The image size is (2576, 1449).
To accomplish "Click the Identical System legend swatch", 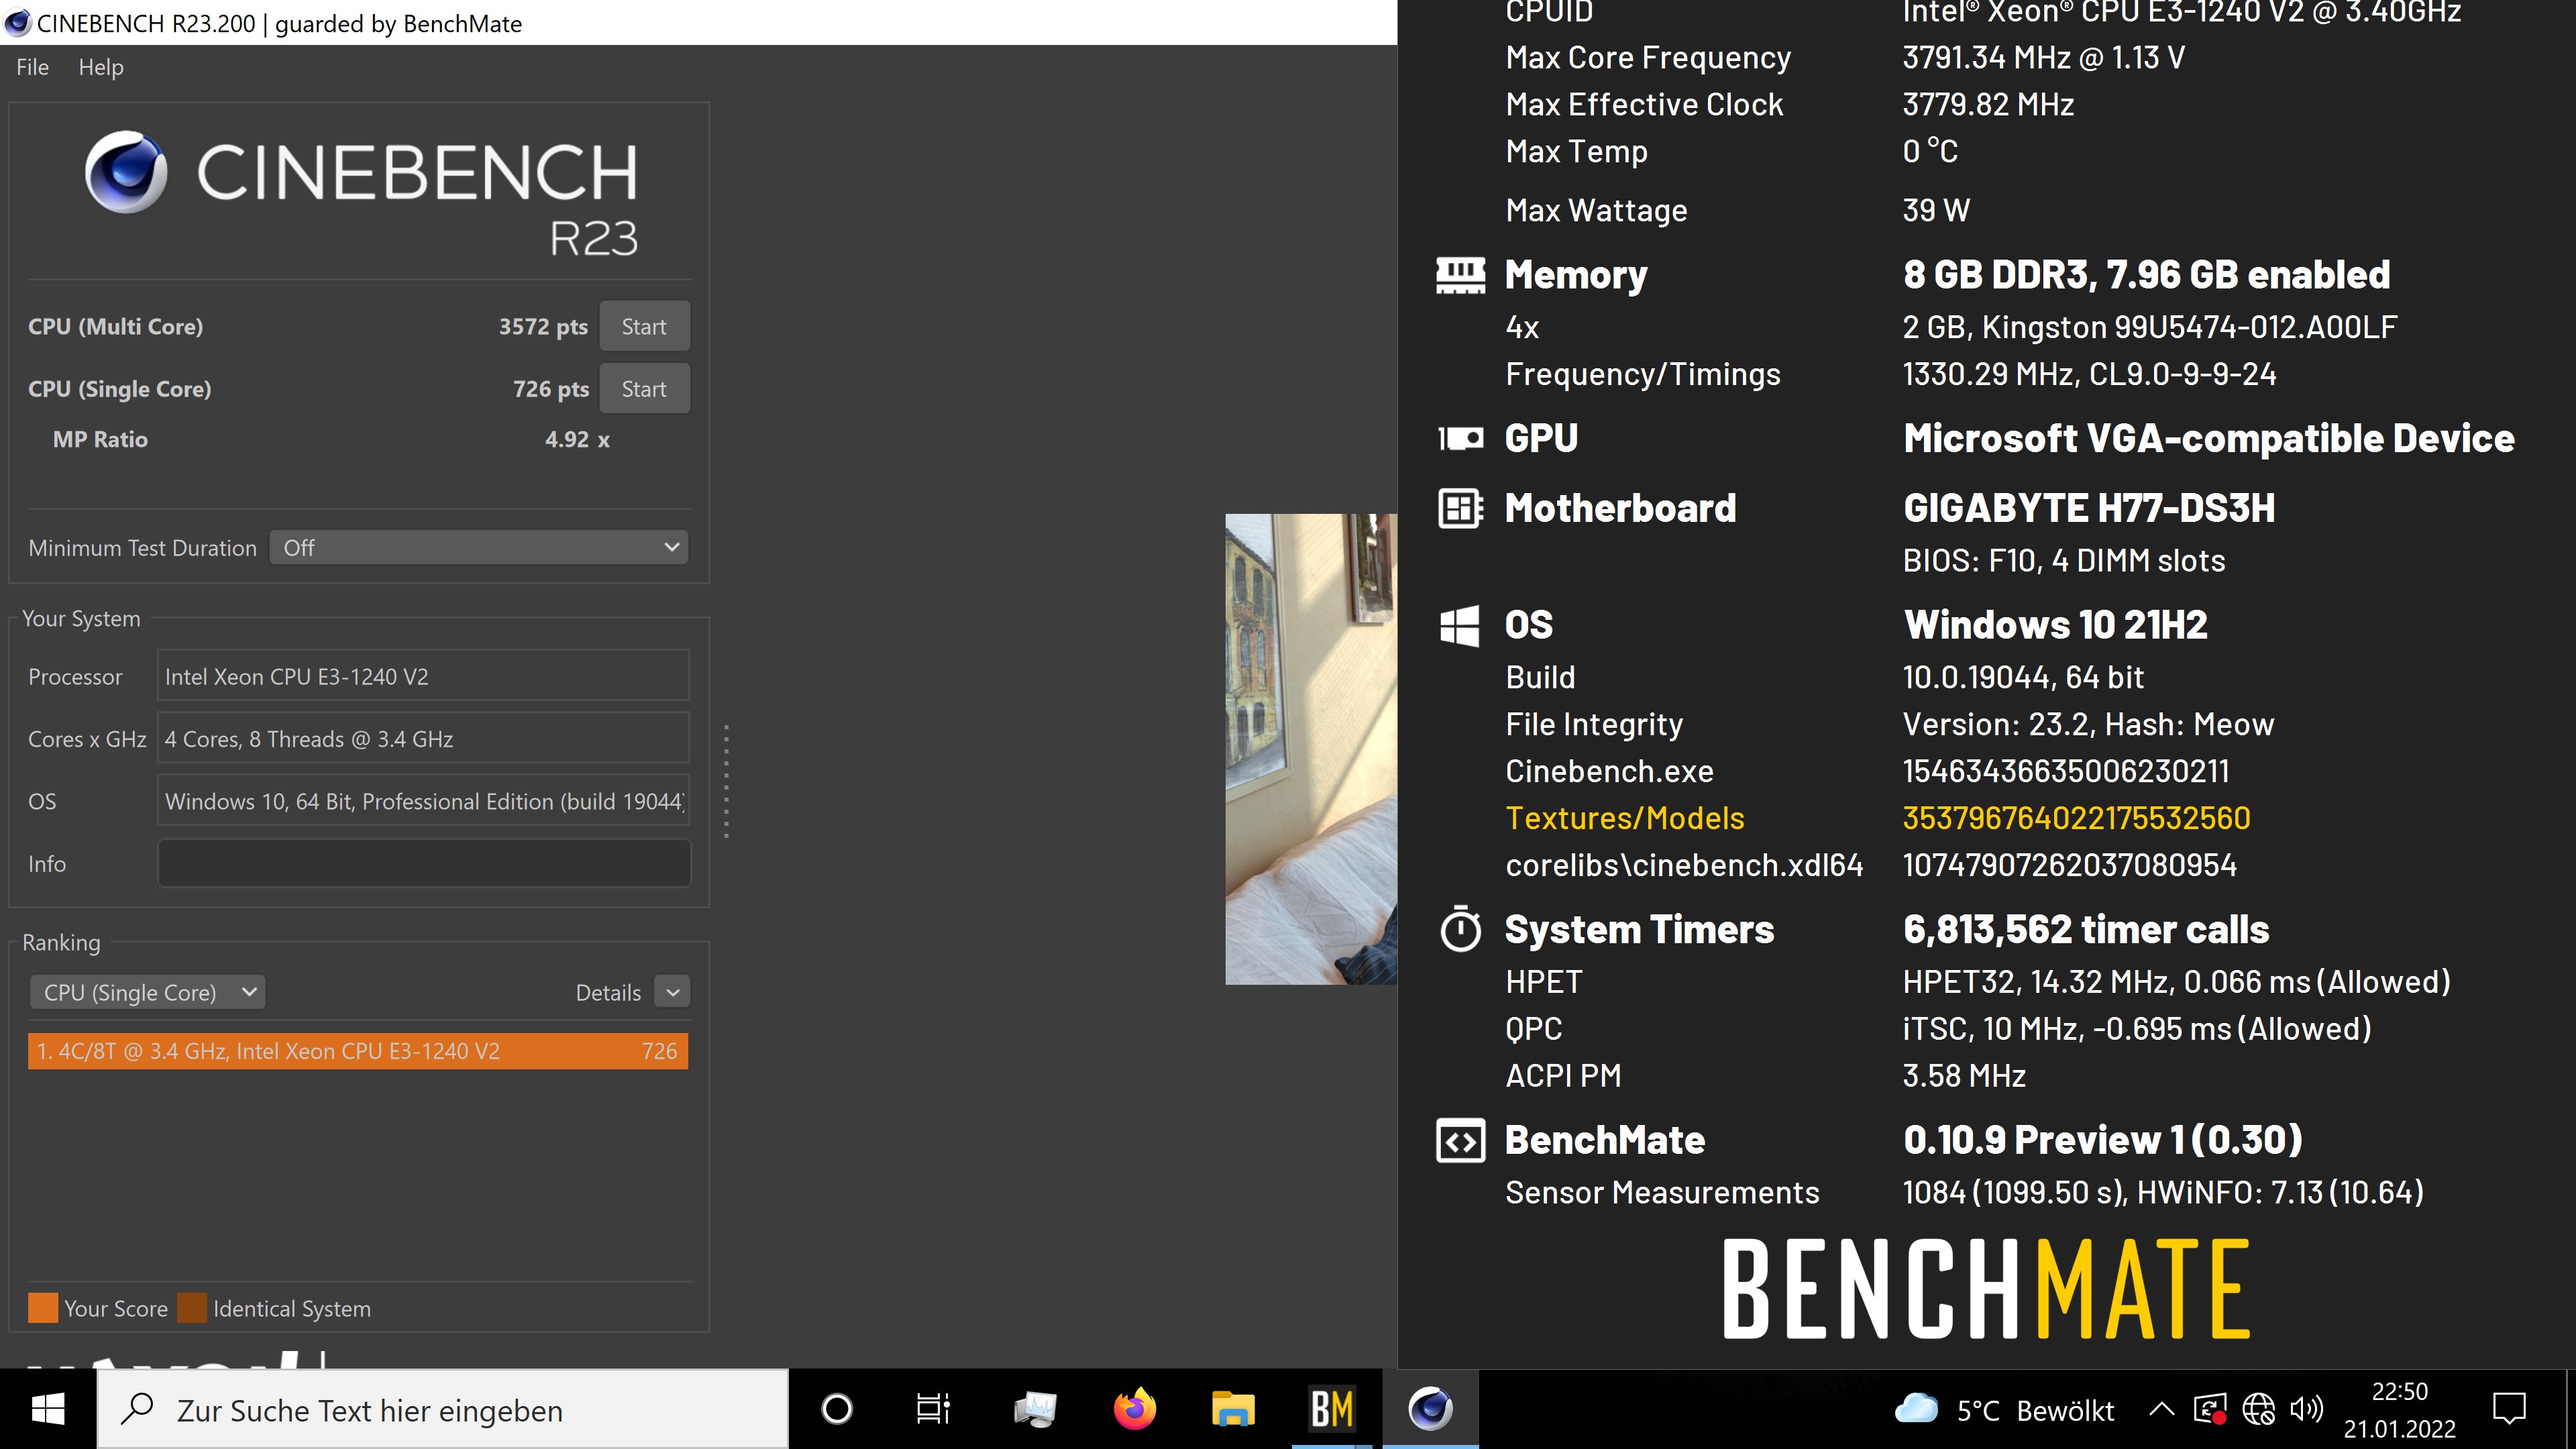I will click(x=192, y=1308).
